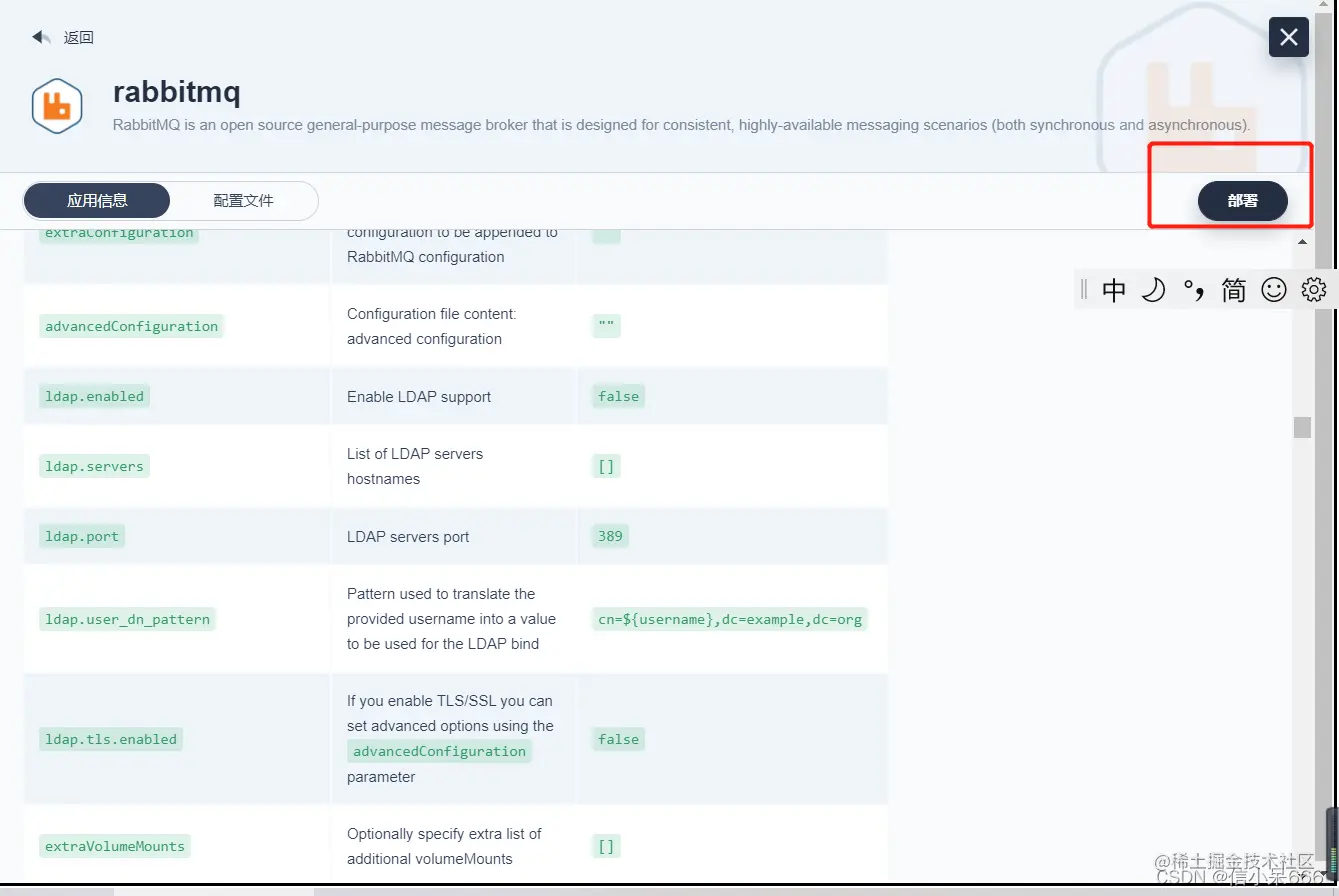This screenshot has width=1339, height=896.
Task: Switch the 简 simplified Chinese icon
Action: (1234, 290)
